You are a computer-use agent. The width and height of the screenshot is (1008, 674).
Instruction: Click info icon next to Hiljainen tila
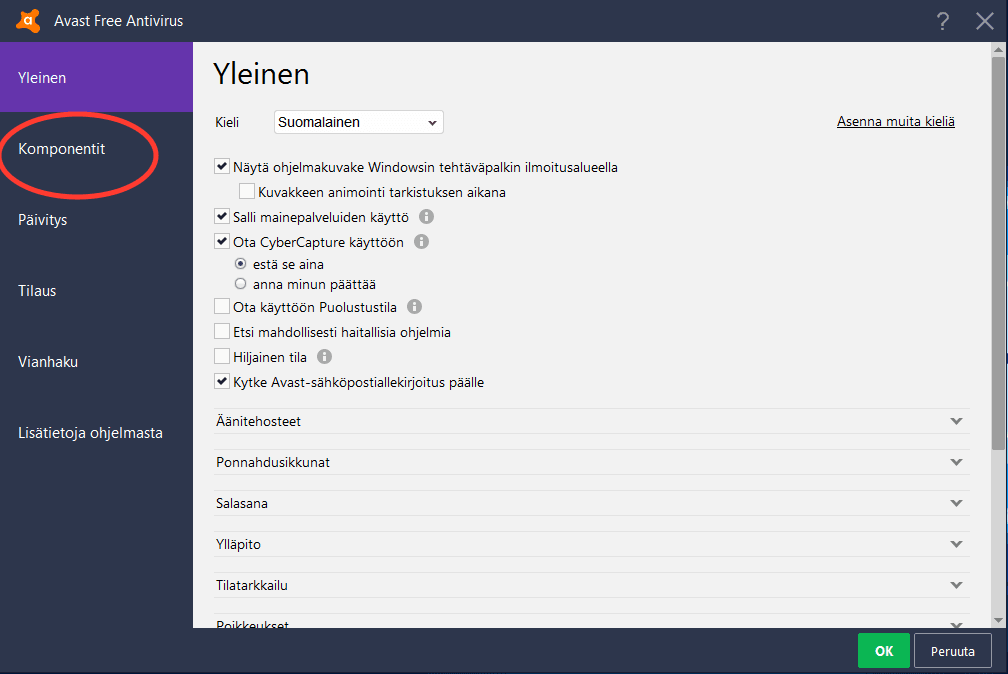[x=324, y=357]
